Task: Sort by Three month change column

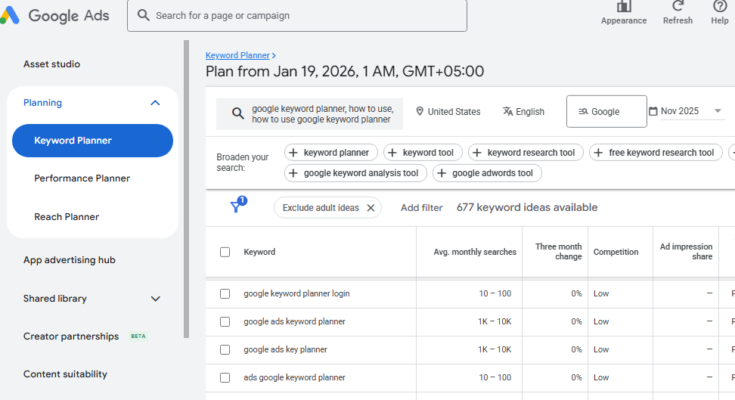Action: [558, 252]
